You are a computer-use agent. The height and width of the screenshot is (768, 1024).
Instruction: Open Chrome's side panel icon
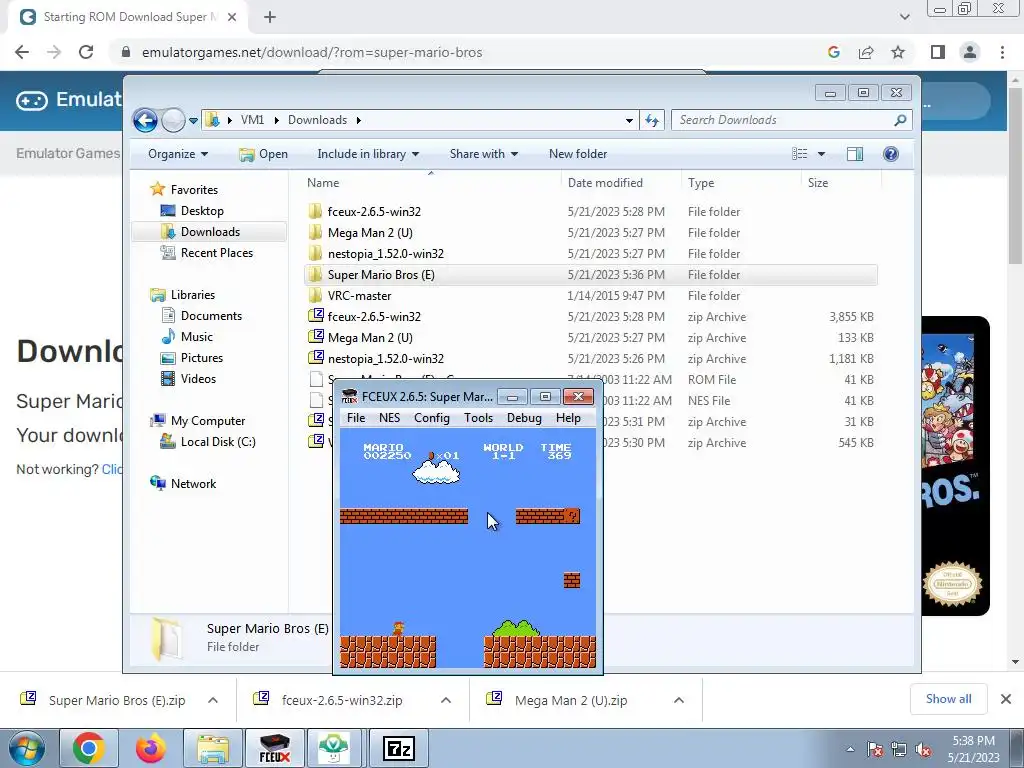pos(938,52)
